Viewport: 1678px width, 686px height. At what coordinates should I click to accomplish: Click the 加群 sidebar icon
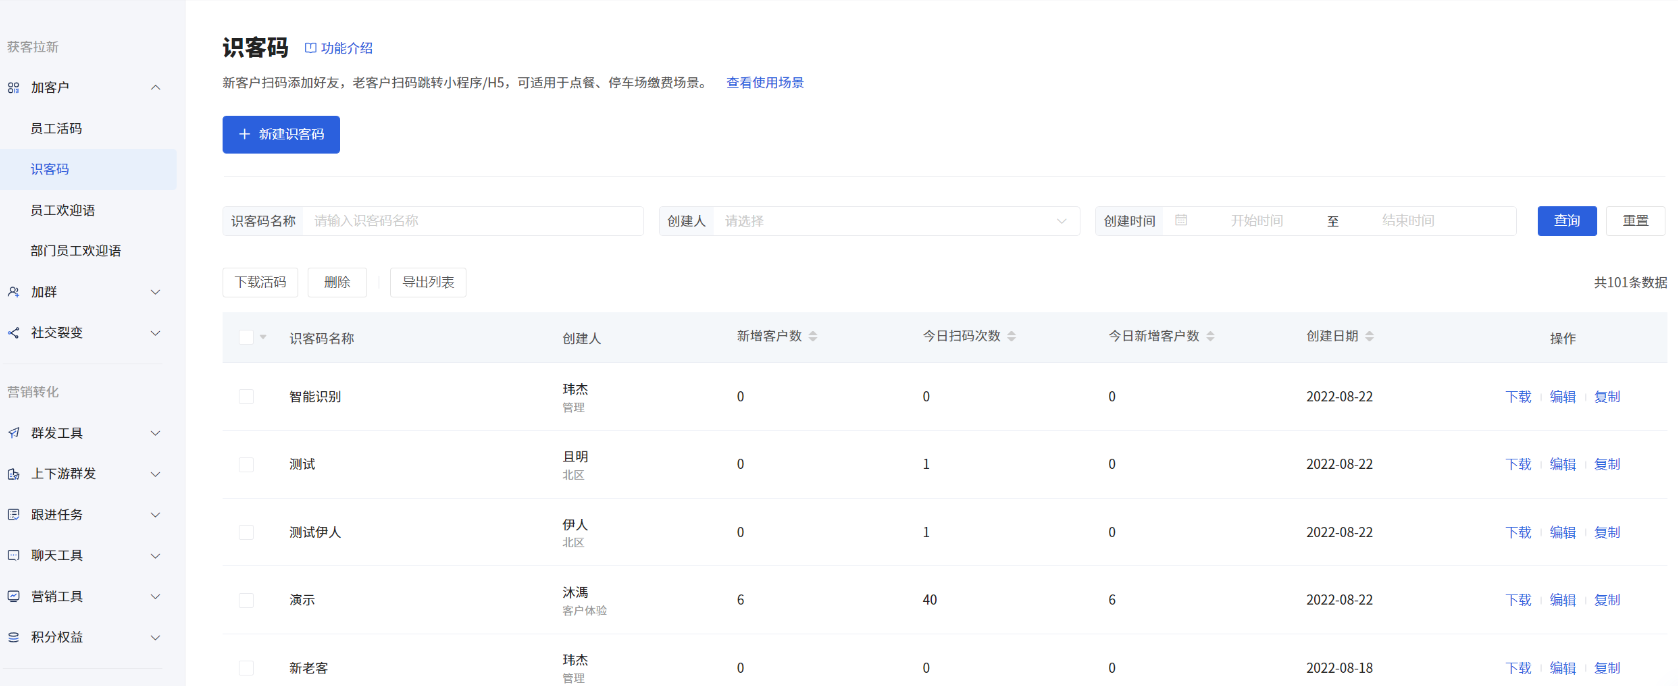pyautogui.click(x=13, y=292)
